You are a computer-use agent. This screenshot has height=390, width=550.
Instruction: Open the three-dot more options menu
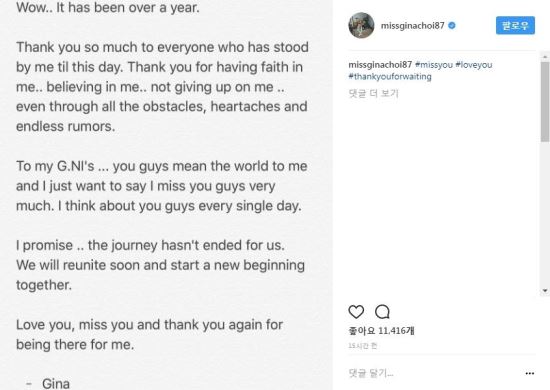[530, 374]
